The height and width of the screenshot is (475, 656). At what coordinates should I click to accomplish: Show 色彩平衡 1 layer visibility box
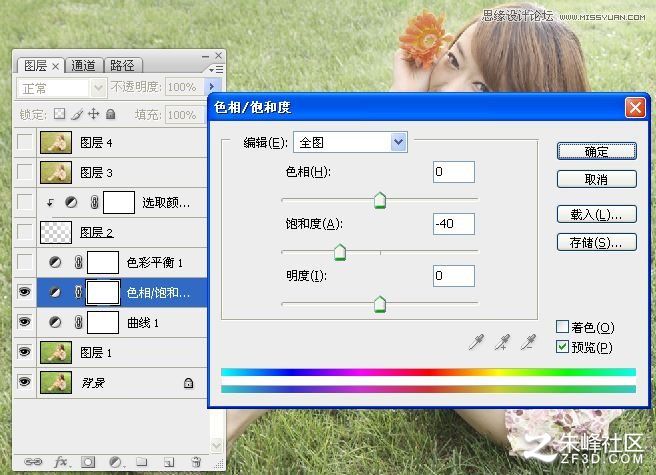pyautogui.click(x=25, y=262)
